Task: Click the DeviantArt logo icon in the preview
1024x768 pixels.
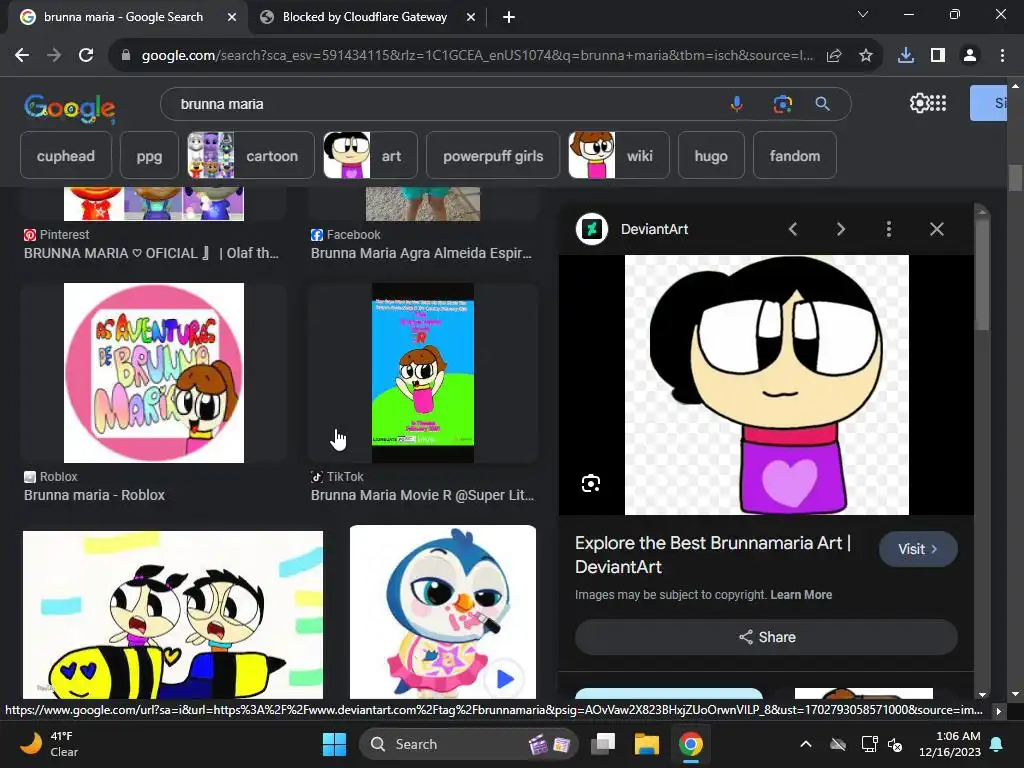Action: (x=592, y=229)
